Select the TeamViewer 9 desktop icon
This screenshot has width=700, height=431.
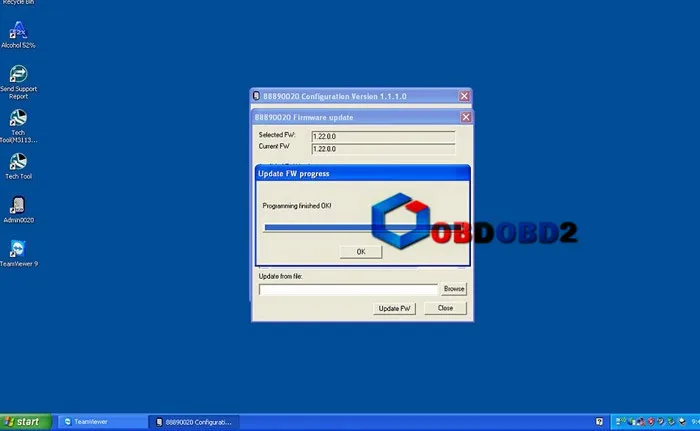click(x=18, y=253)
